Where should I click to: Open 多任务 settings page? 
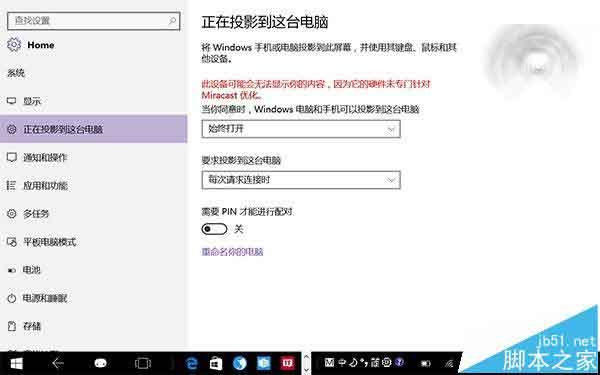(x=94, y=214)
